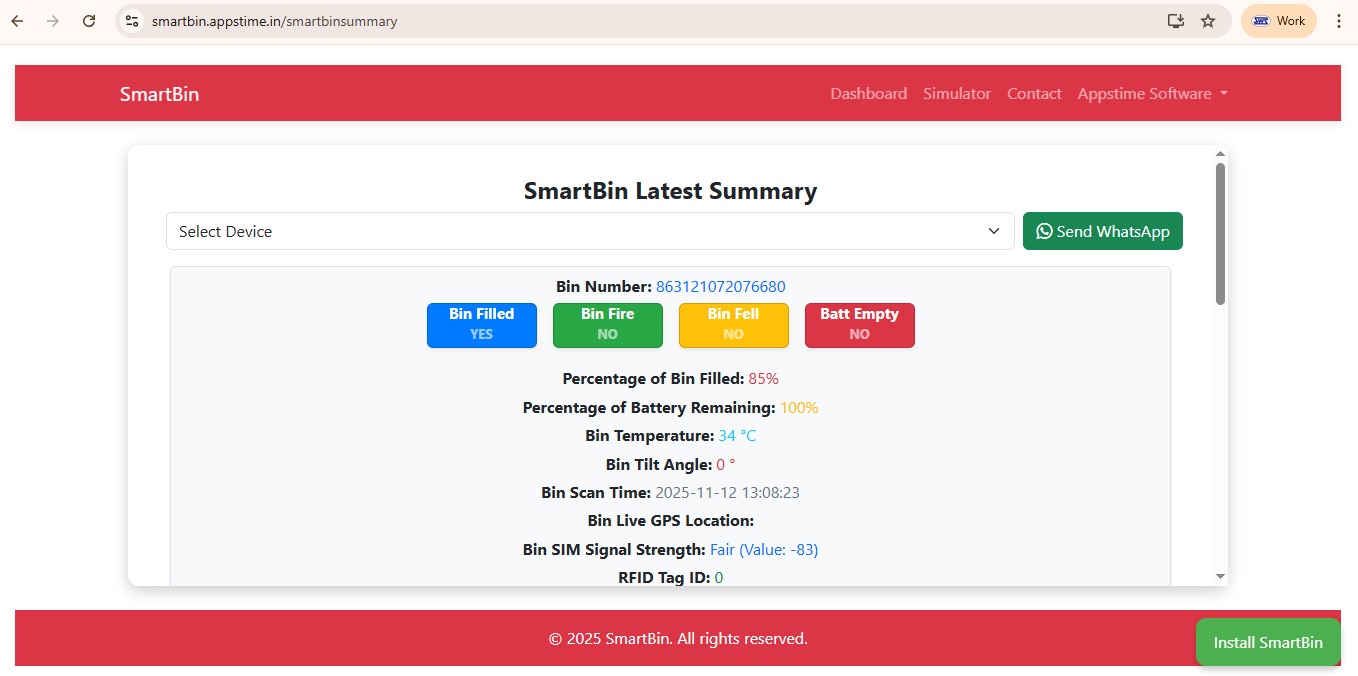The image size is (1358, 676).
Task: Click the WhatsApp icon on Send WhatsApp button
Action: click(1044, 231)
